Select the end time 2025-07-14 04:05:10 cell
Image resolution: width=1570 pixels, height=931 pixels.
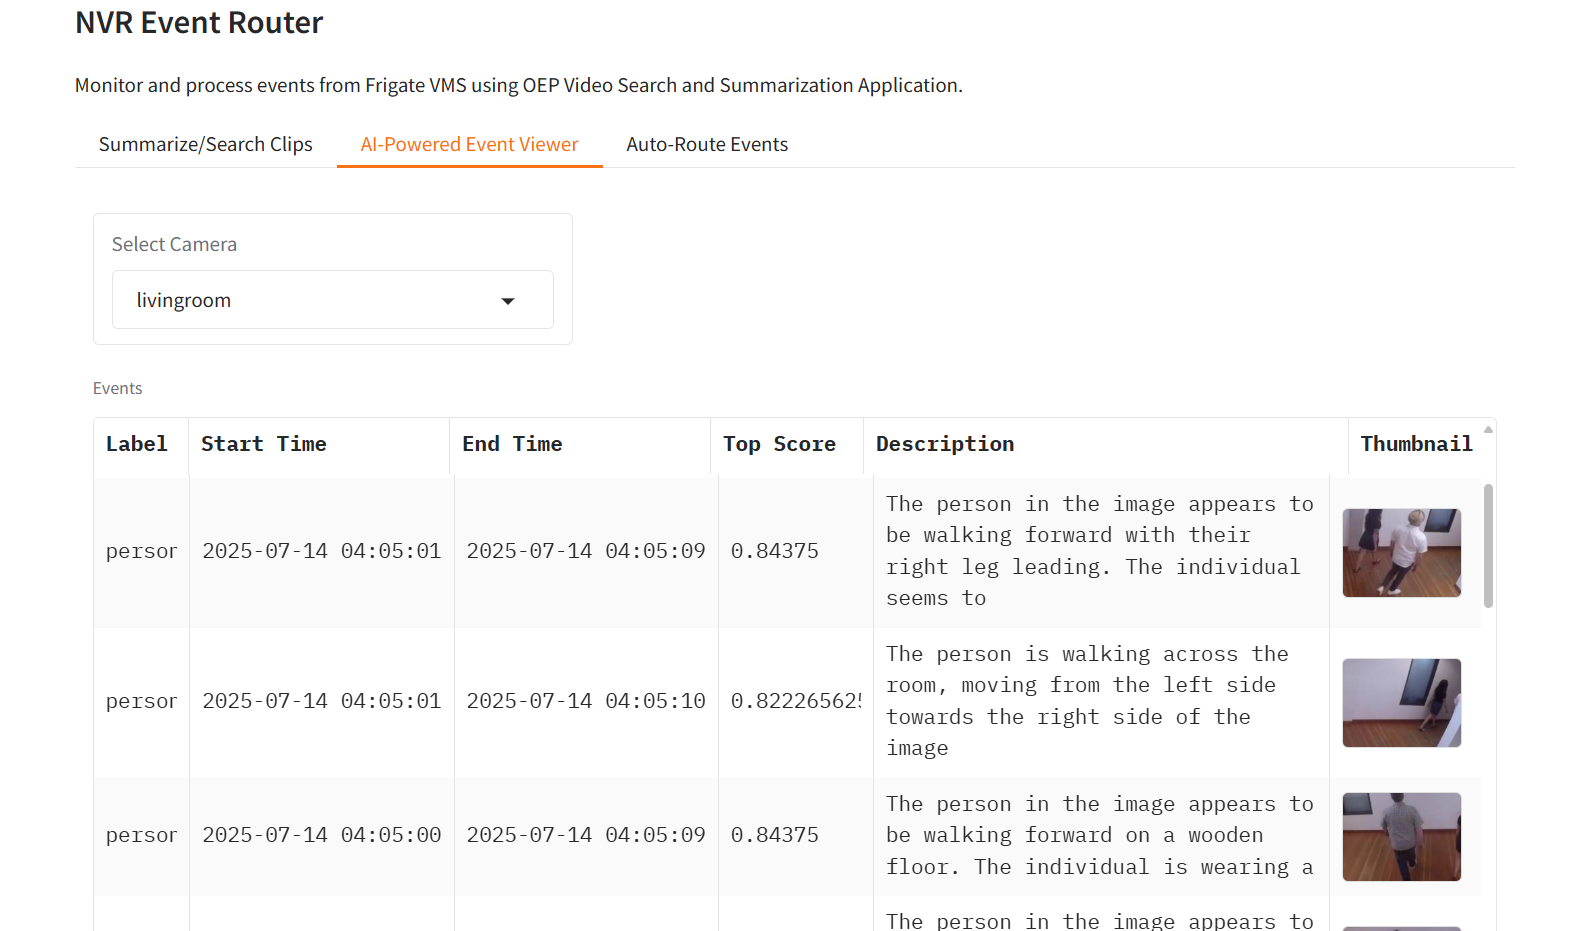click(x=585, y=701)
